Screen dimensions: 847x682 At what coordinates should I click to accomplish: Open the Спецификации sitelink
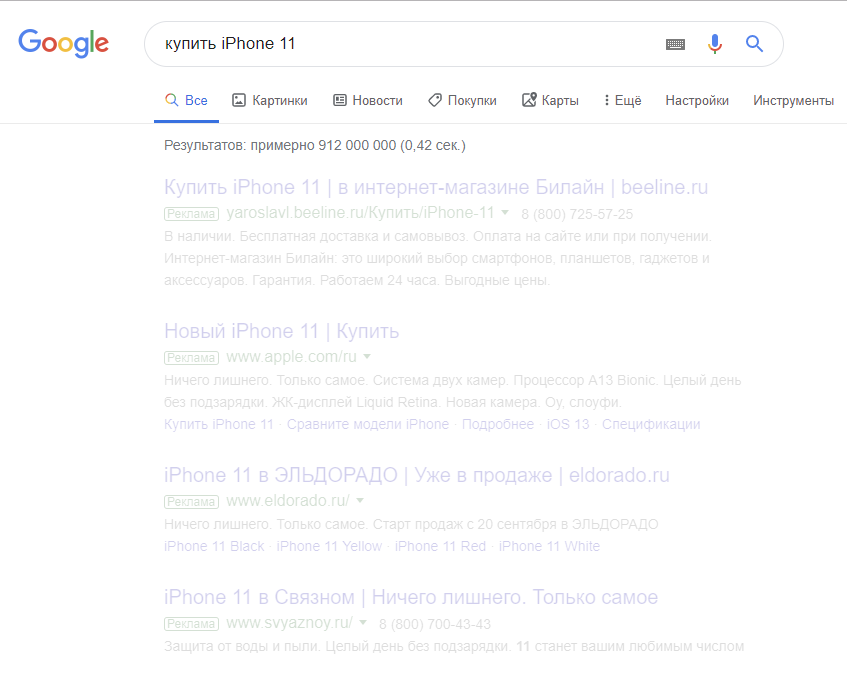[651, 424]
